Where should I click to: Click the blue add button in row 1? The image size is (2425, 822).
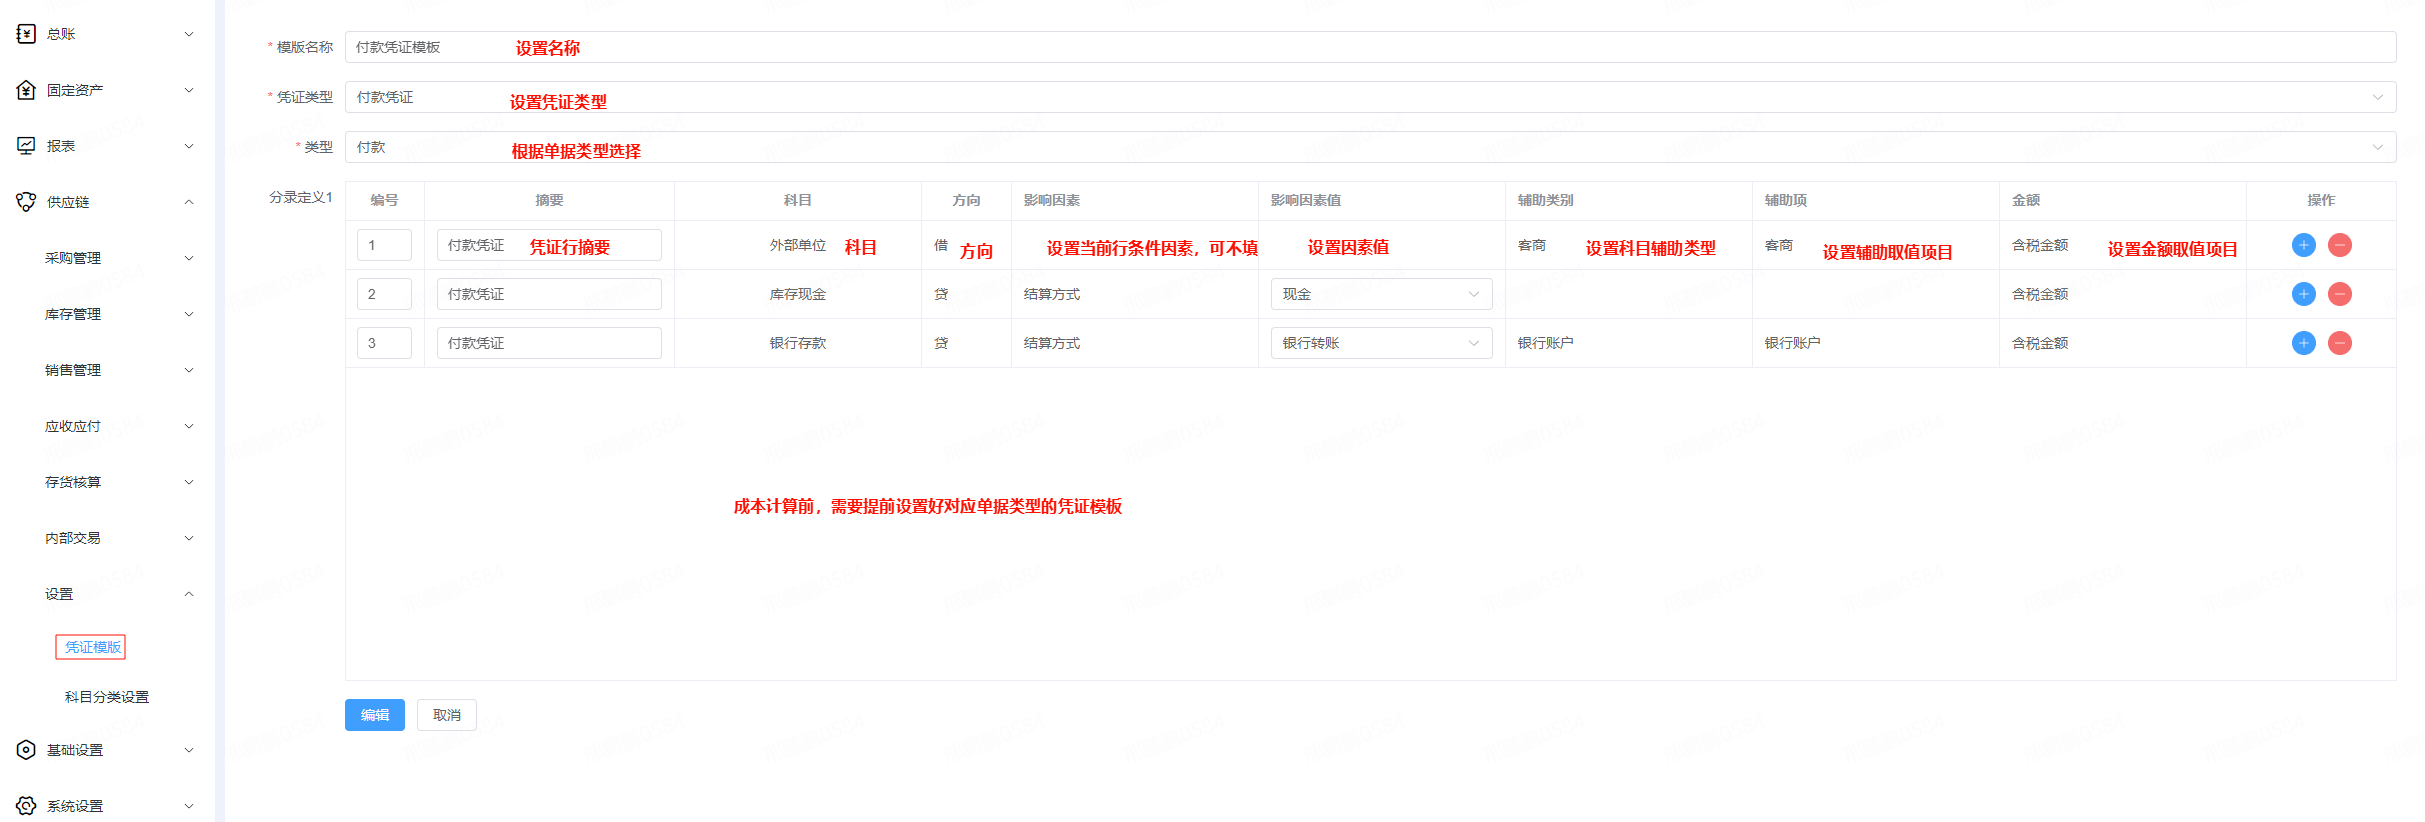[2303, 245]
